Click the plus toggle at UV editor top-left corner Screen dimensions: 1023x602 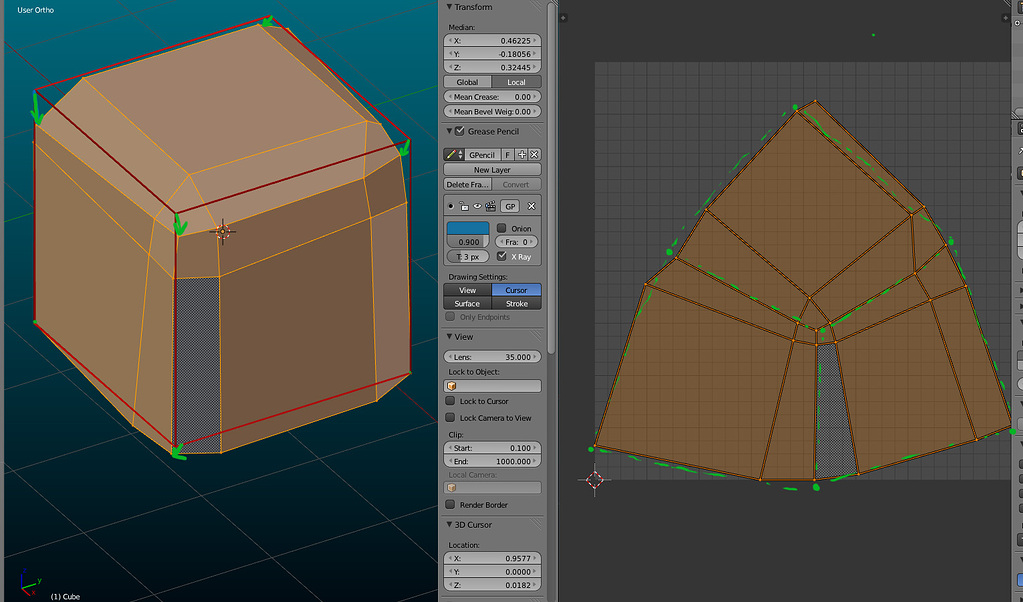563,18
